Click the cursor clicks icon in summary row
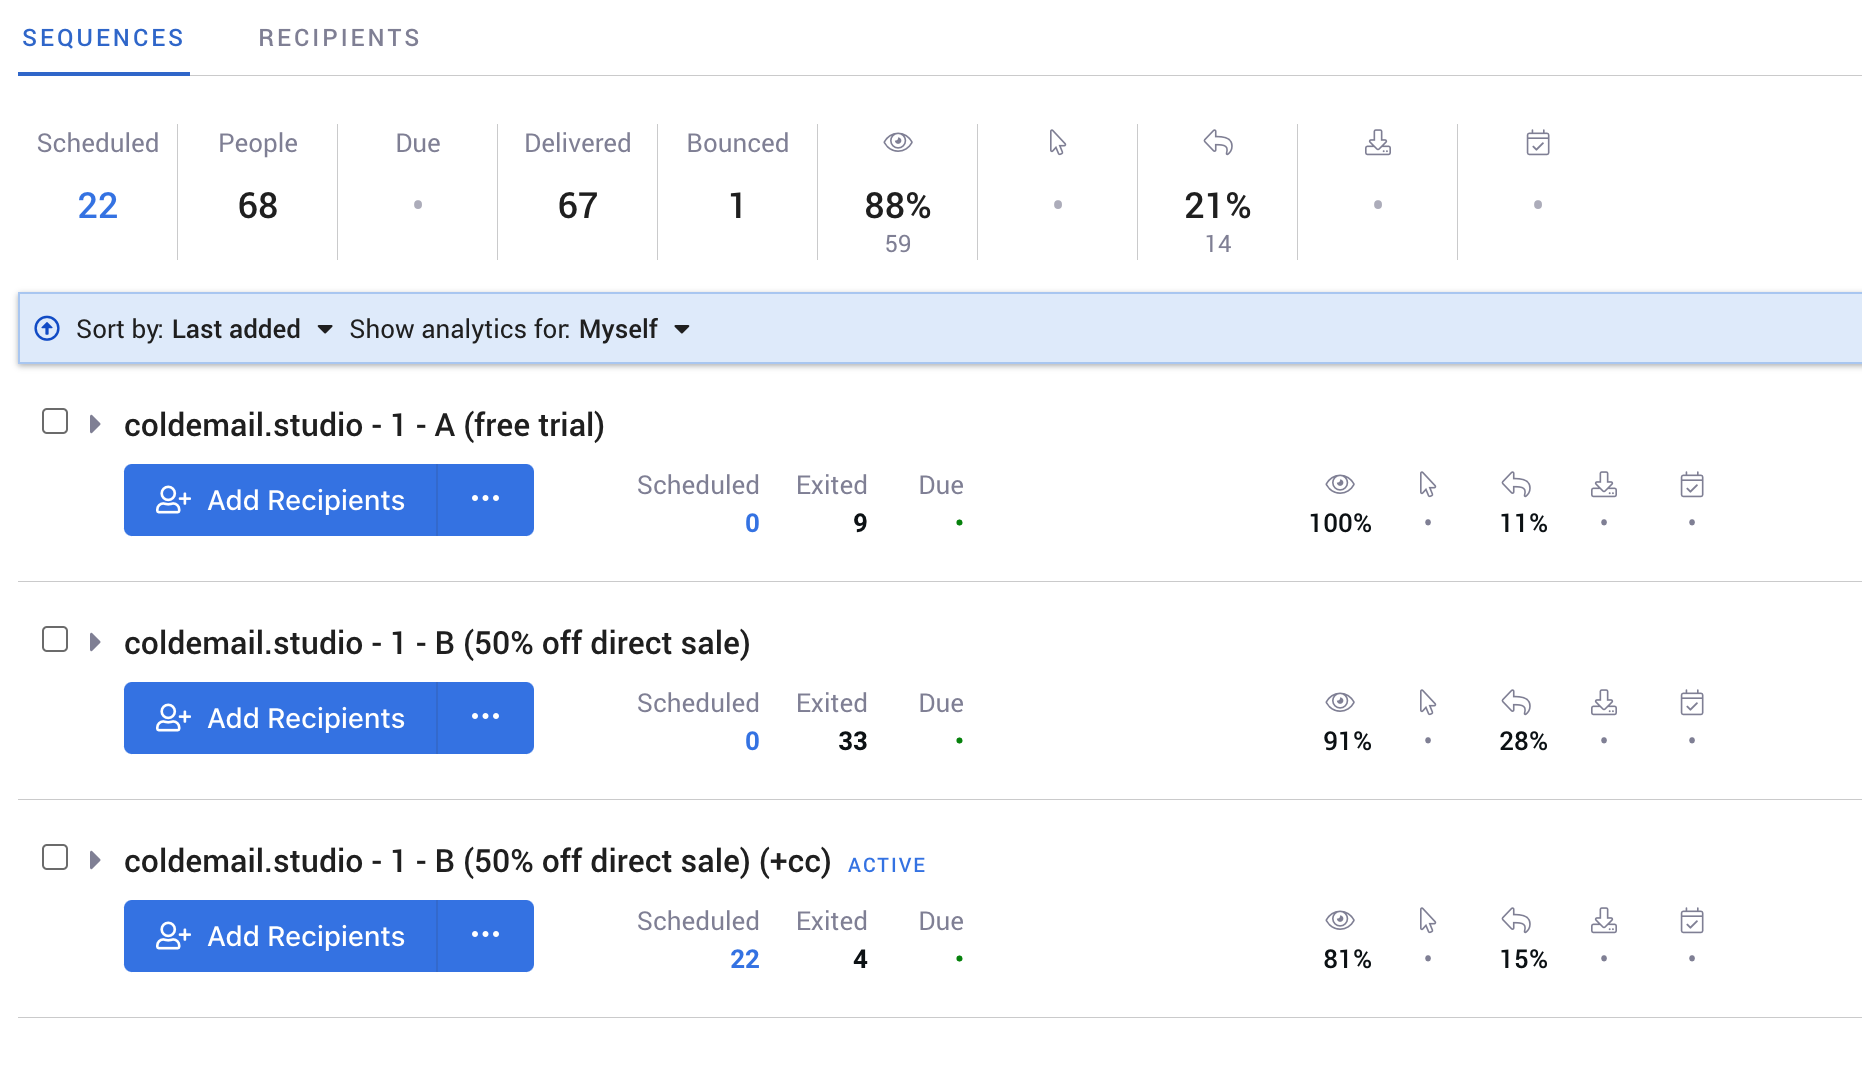 pyautogui.click(x=1057, y=142)
